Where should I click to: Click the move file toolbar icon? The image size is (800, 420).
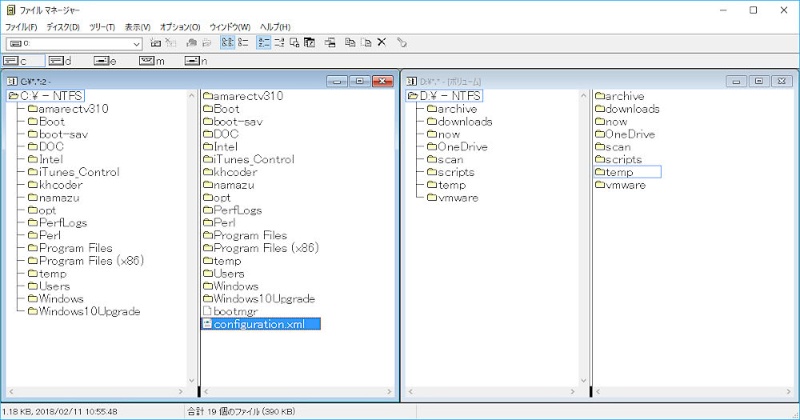click(x=365, y=43)
